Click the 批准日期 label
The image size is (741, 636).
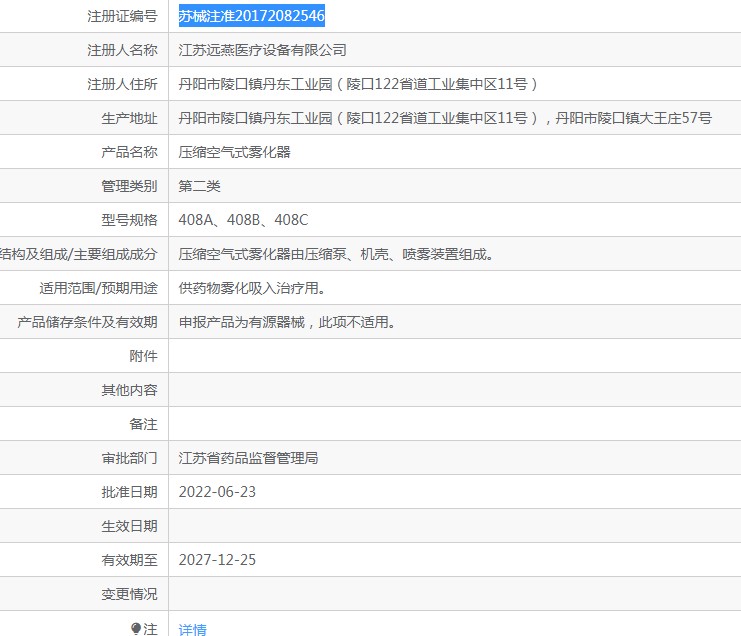tap(129, 492)
